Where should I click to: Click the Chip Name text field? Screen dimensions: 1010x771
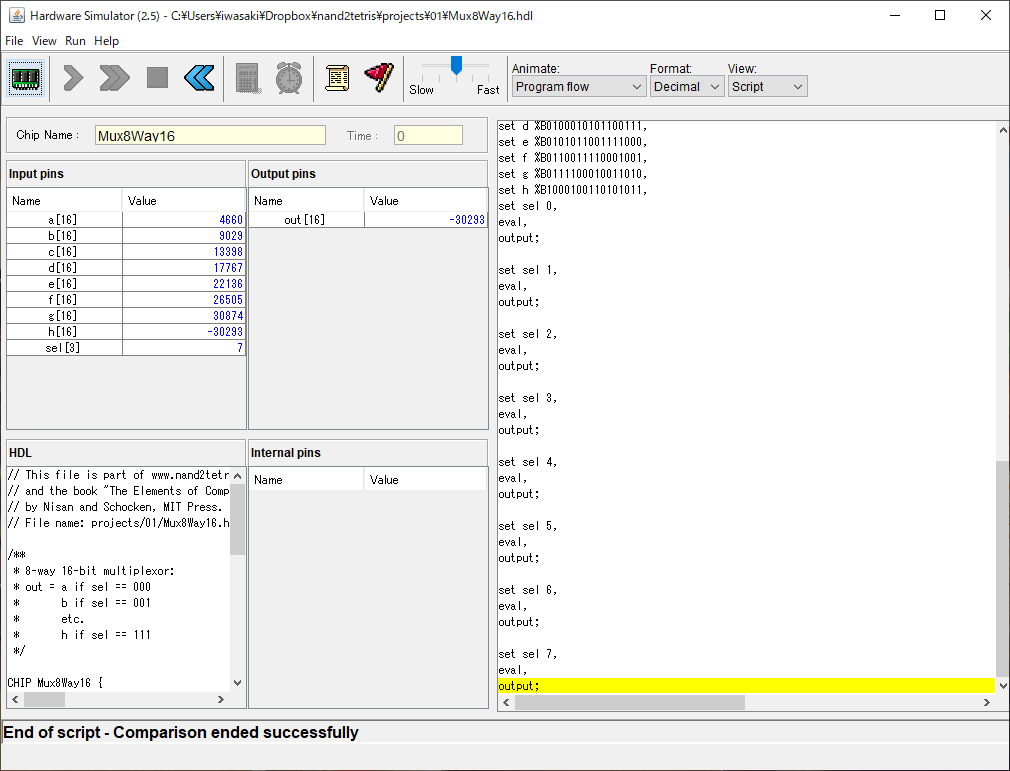210,136
